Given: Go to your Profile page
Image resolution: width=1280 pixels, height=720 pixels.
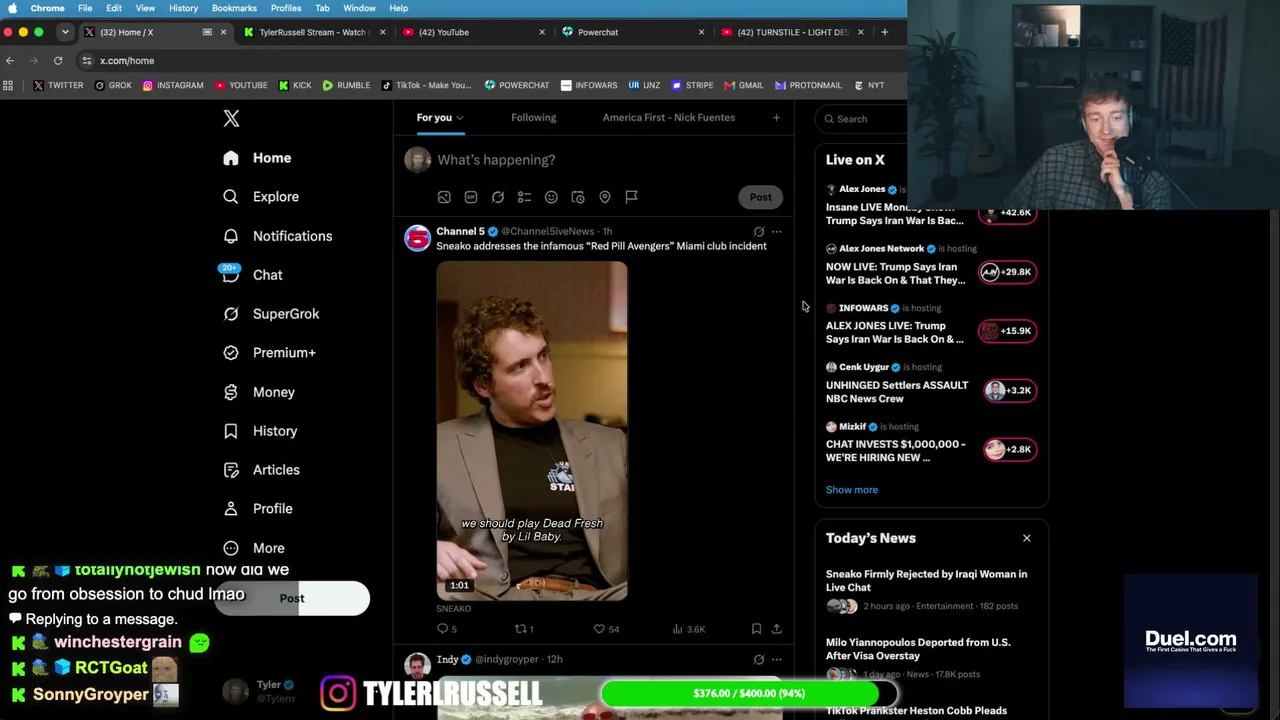Looking at the screenshot, I should pos(258,509).
